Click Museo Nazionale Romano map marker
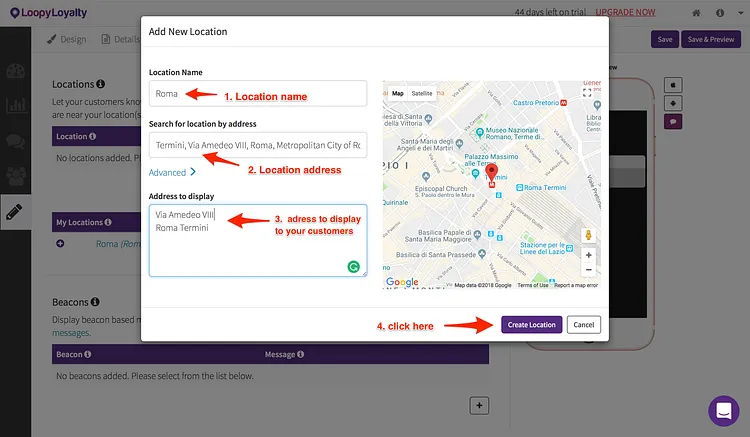Screen dimensions: 750x437 (x=480, y=133)
